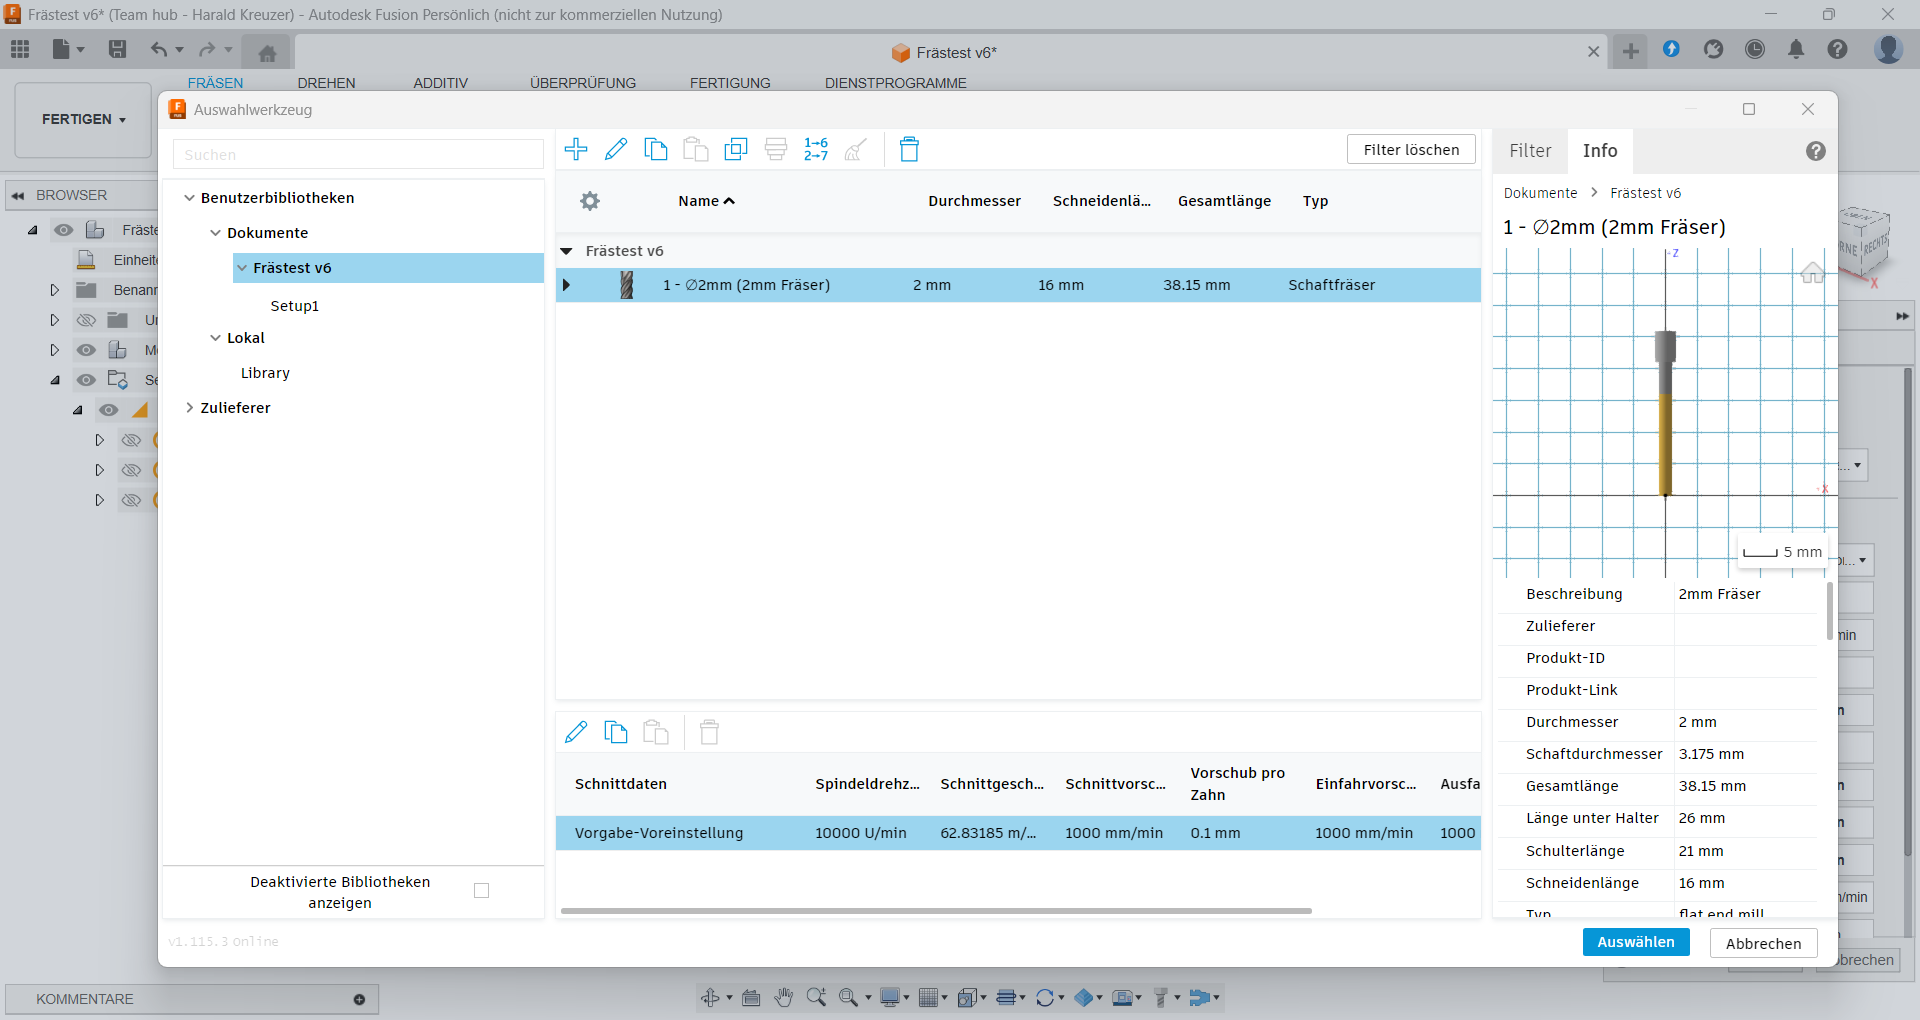The image size is (1920, 1020).
Task: Open the DREHEN ribbon tab
Action: [x=326, y=83]
